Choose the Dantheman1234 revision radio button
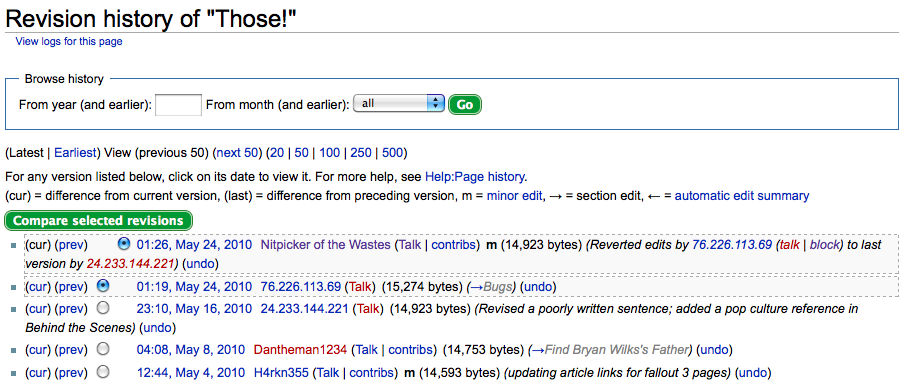Image resolution: width=905 pixels, height=387 pixels. (103, 349)
